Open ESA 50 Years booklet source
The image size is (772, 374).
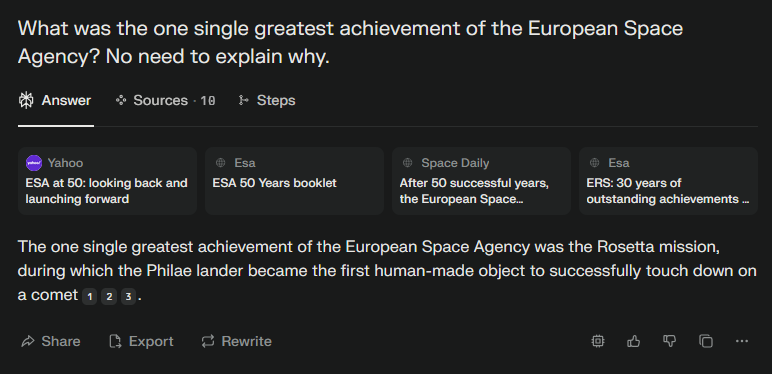tap(294, 181)
